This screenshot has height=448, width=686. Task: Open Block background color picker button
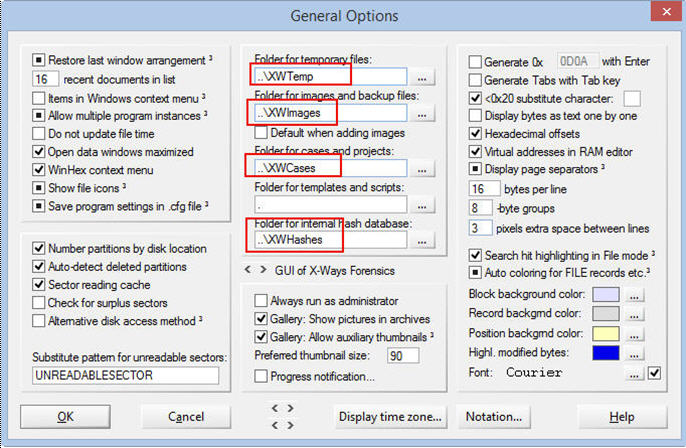pos(636,295)
